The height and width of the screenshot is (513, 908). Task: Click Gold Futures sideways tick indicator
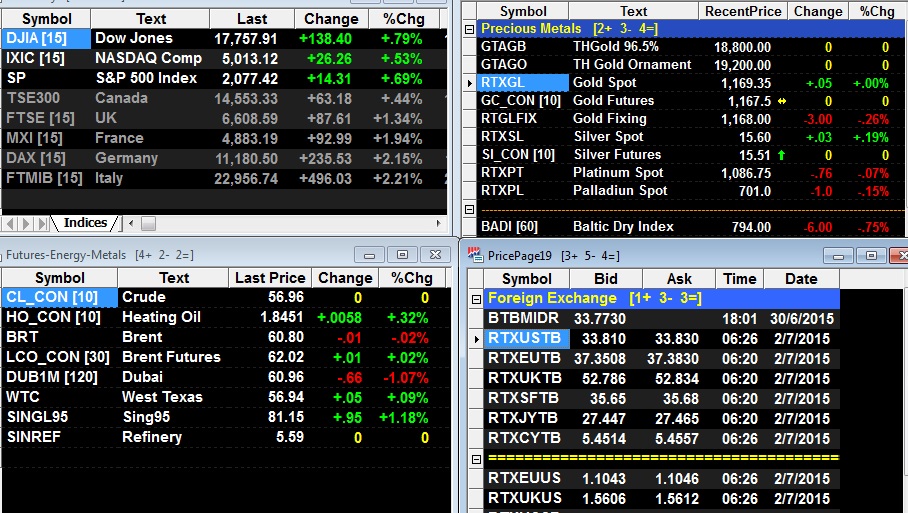point(782,101)
